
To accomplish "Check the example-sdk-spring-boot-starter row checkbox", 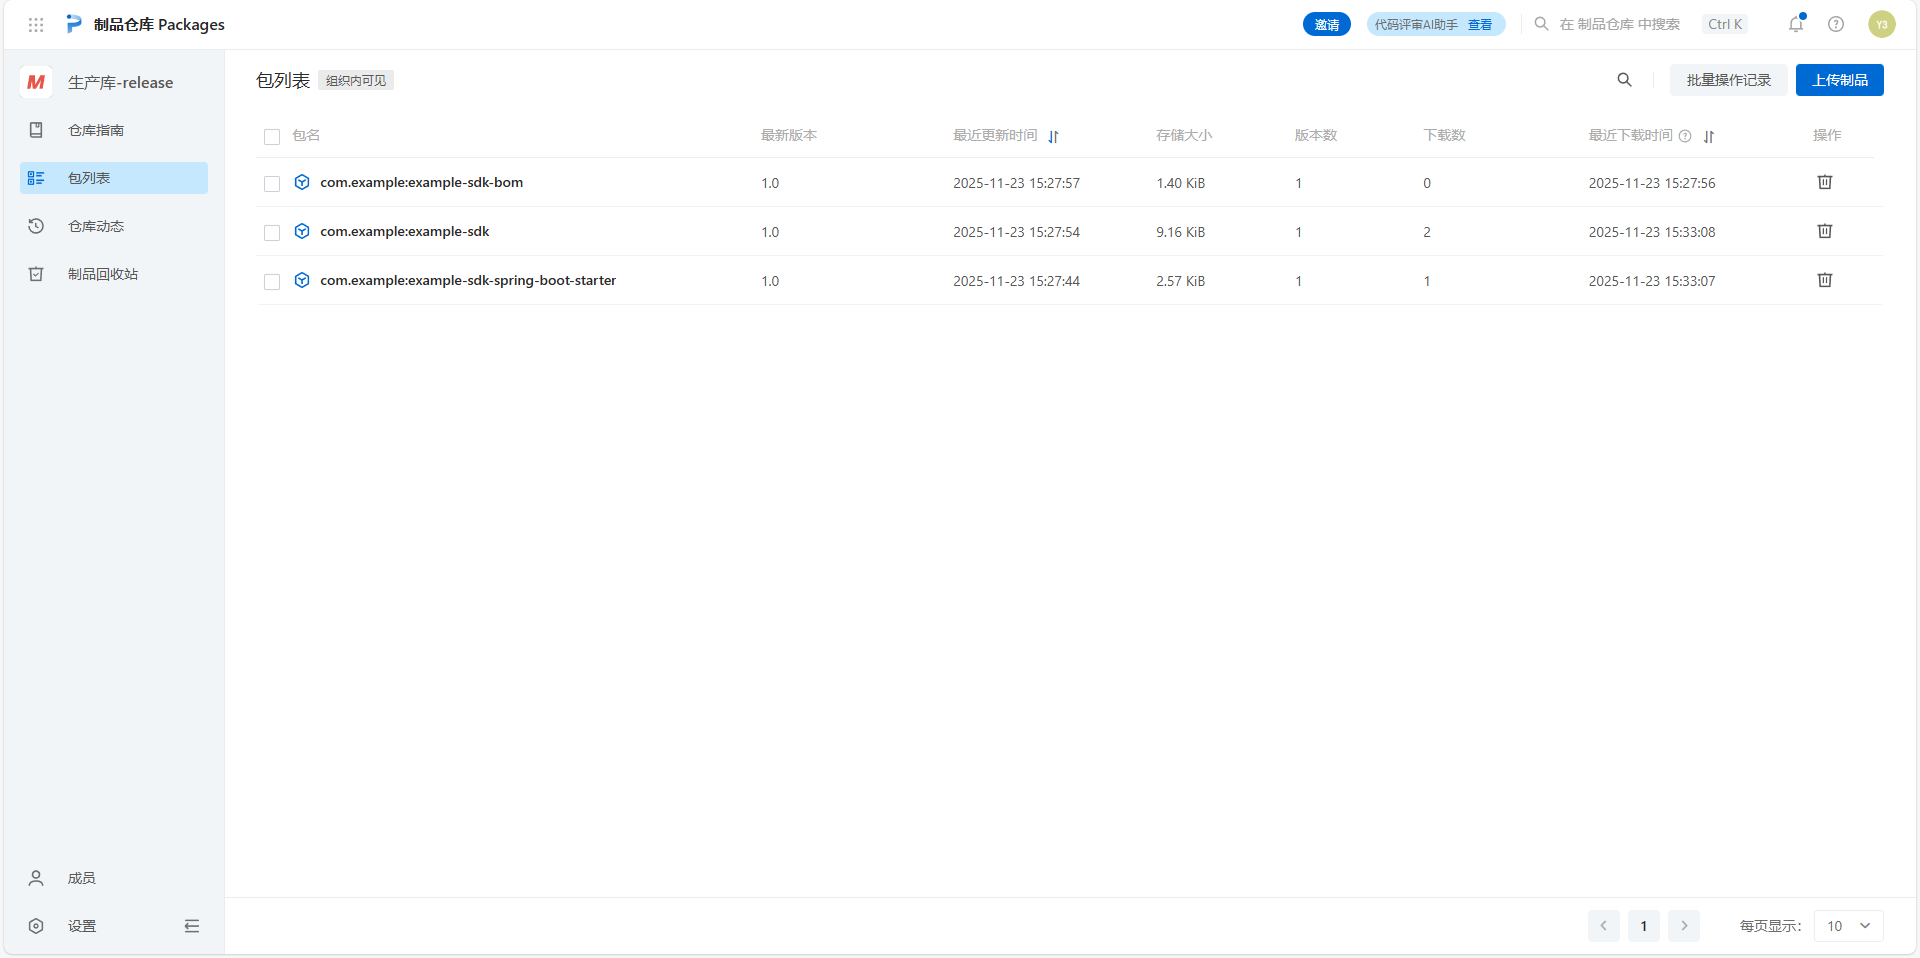I will click(272, 282).
